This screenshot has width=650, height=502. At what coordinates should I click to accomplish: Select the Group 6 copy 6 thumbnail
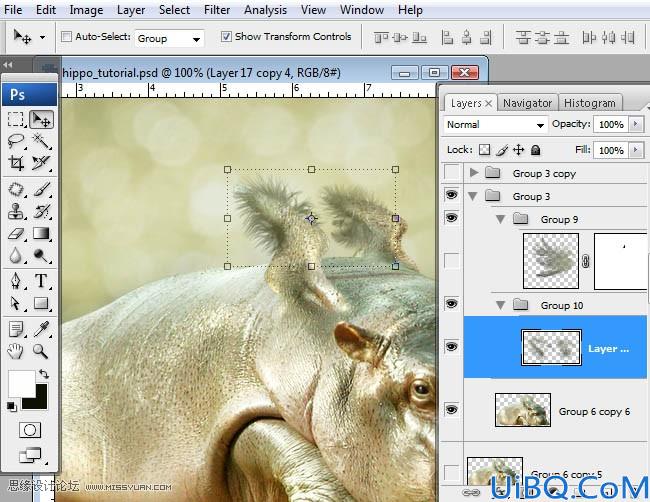pyautogui.click(x=523, y=410)
